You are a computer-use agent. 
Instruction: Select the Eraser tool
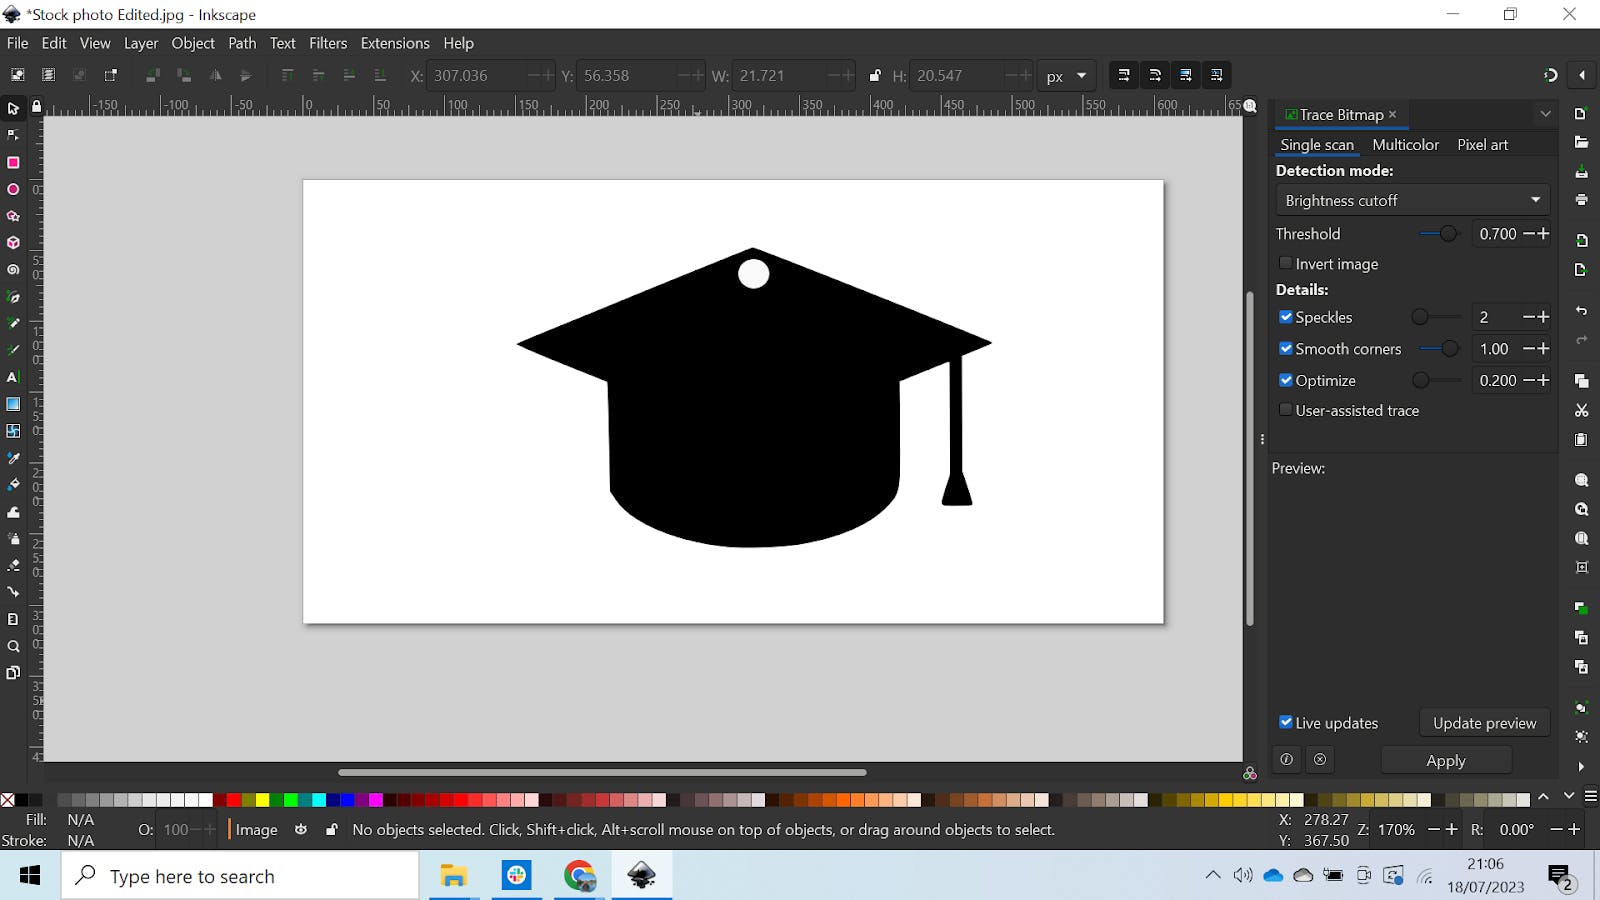click(13, 566)
